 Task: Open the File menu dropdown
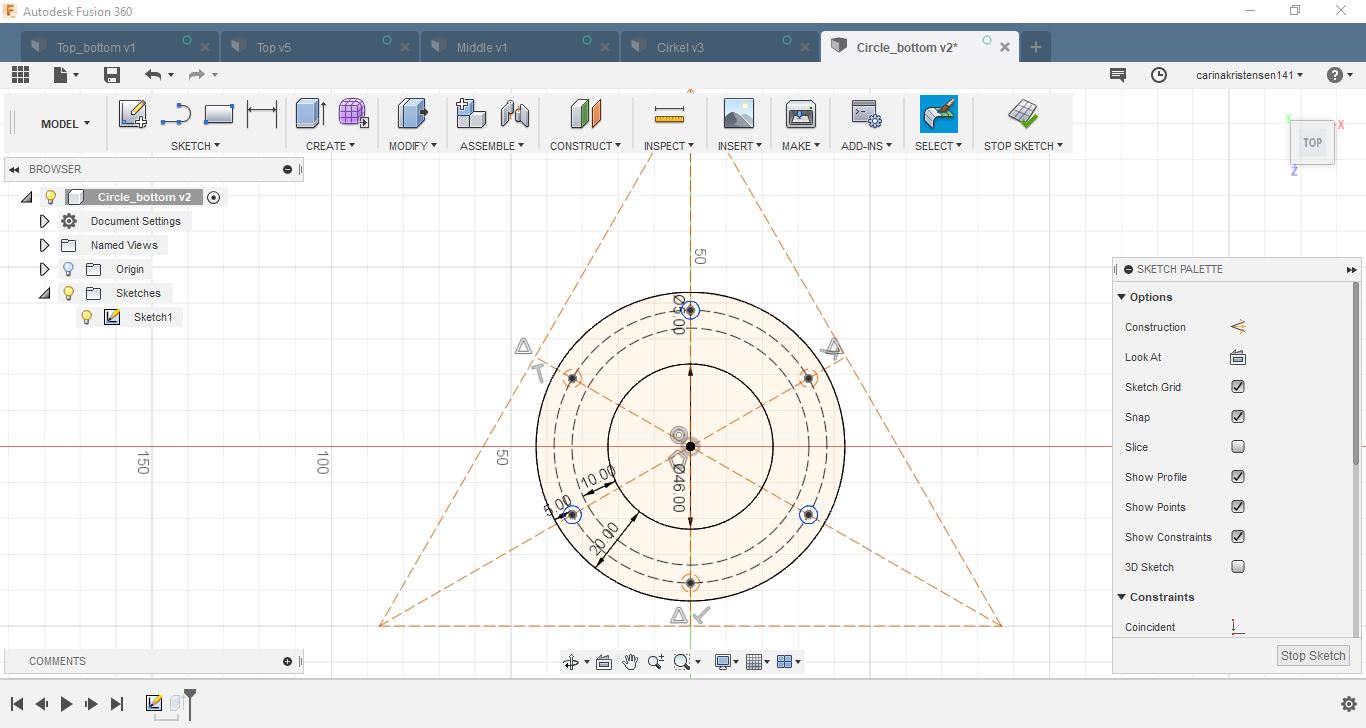pyautogui.click(x=66, y=75)
